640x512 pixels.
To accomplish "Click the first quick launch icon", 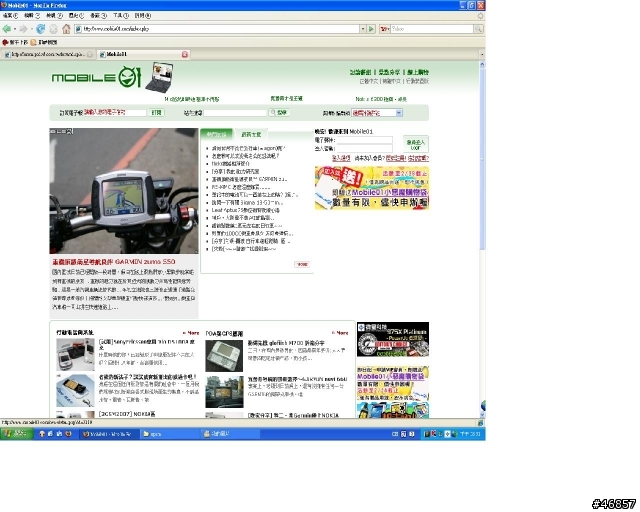I will (x=42, y=434).
